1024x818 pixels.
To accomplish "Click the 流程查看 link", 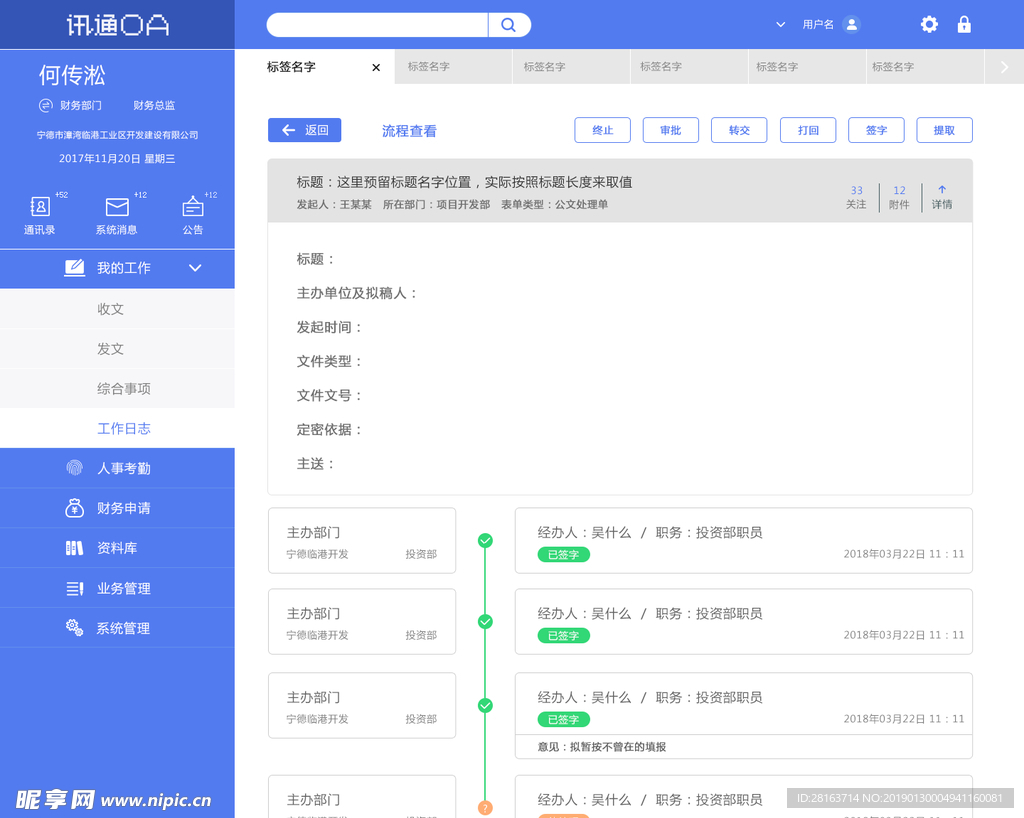I will [x=409, y=131].
